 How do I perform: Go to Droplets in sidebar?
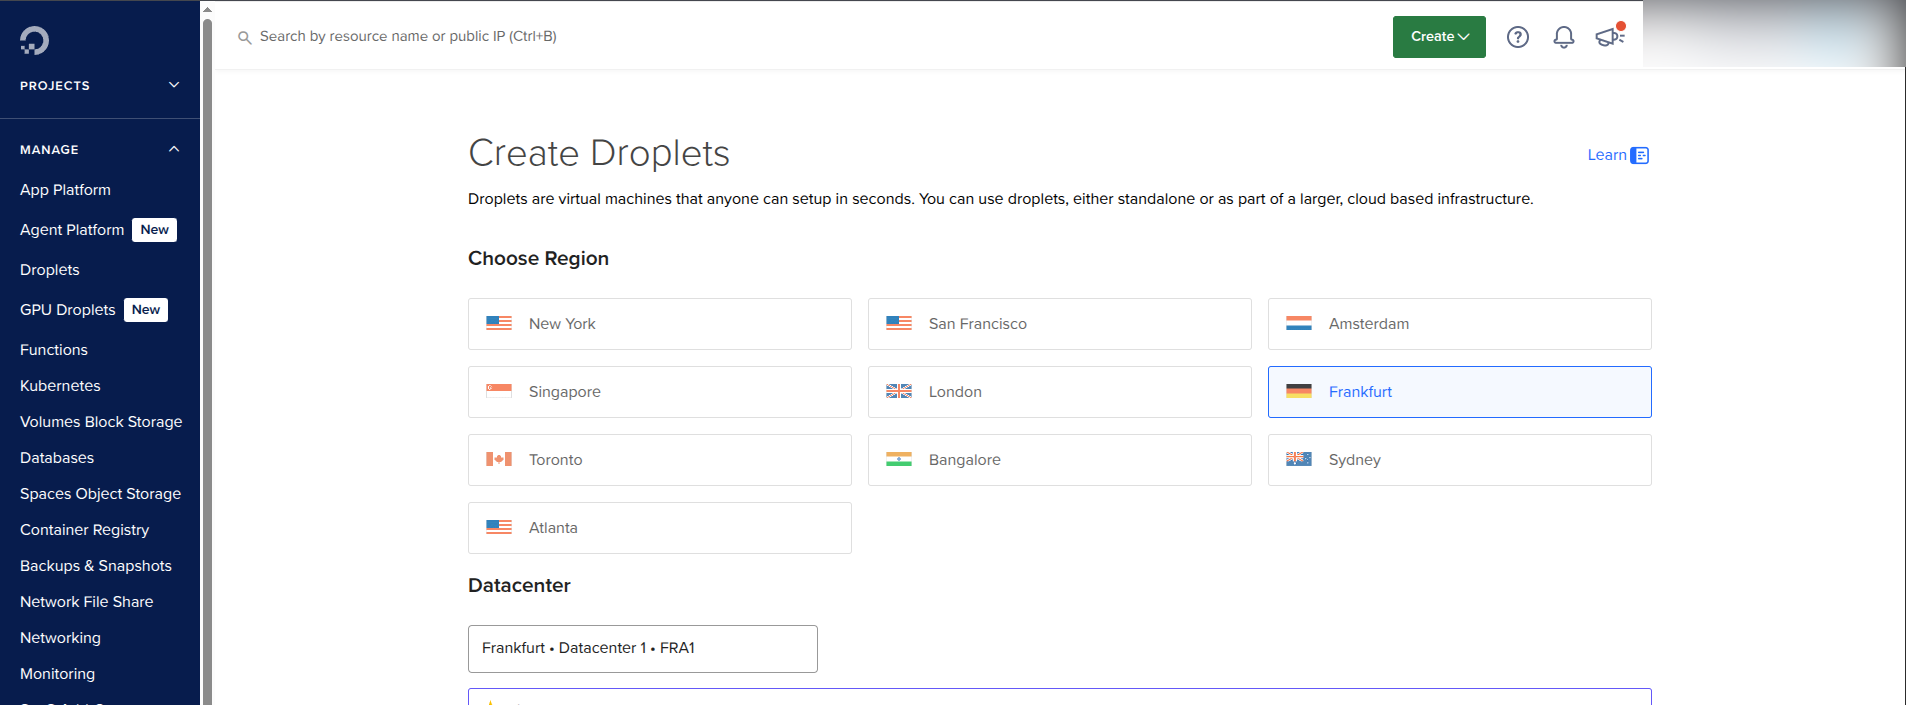[50, 270]
